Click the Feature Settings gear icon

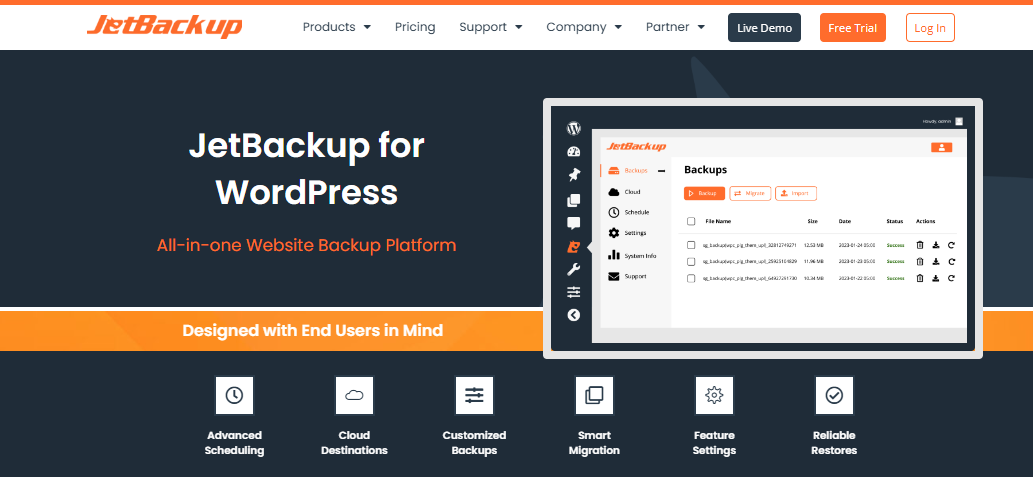[714, 395]
